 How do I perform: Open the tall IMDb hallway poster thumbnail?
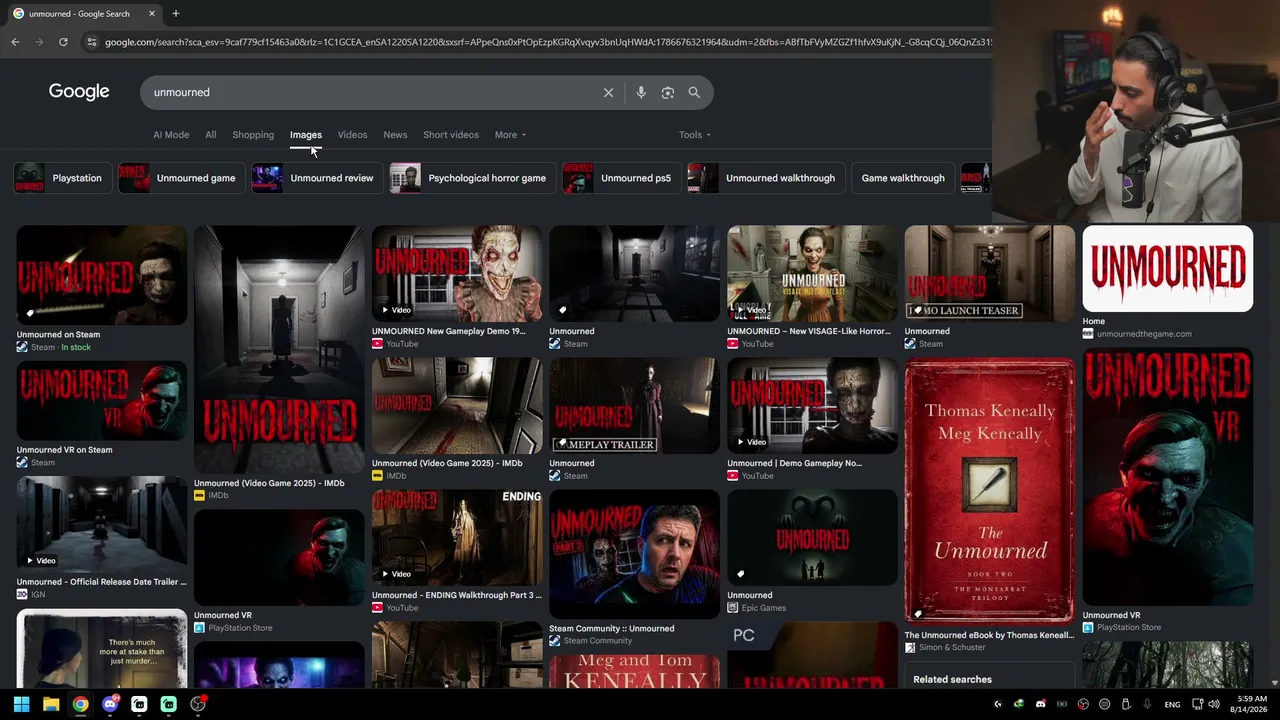coord(279,349)
